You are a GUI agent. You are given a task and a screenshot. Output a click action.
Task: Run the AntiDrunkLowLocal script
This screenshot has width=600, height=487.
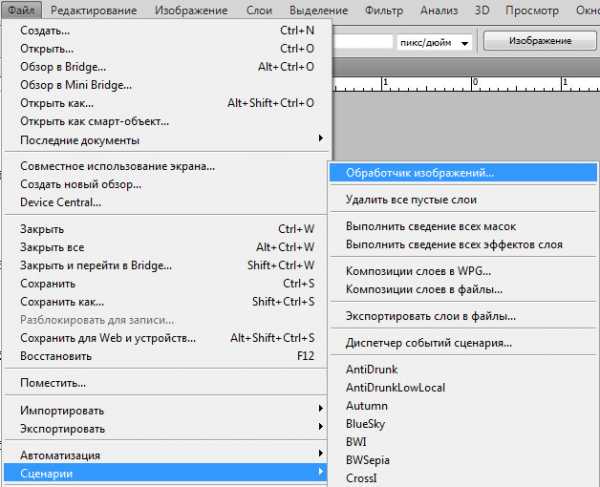tap(463, 388)
